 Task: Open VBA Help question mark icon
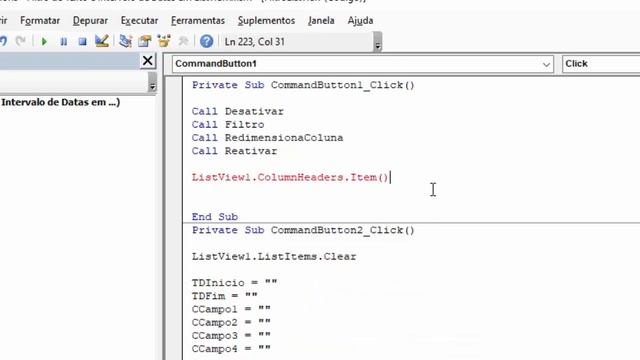207,41
